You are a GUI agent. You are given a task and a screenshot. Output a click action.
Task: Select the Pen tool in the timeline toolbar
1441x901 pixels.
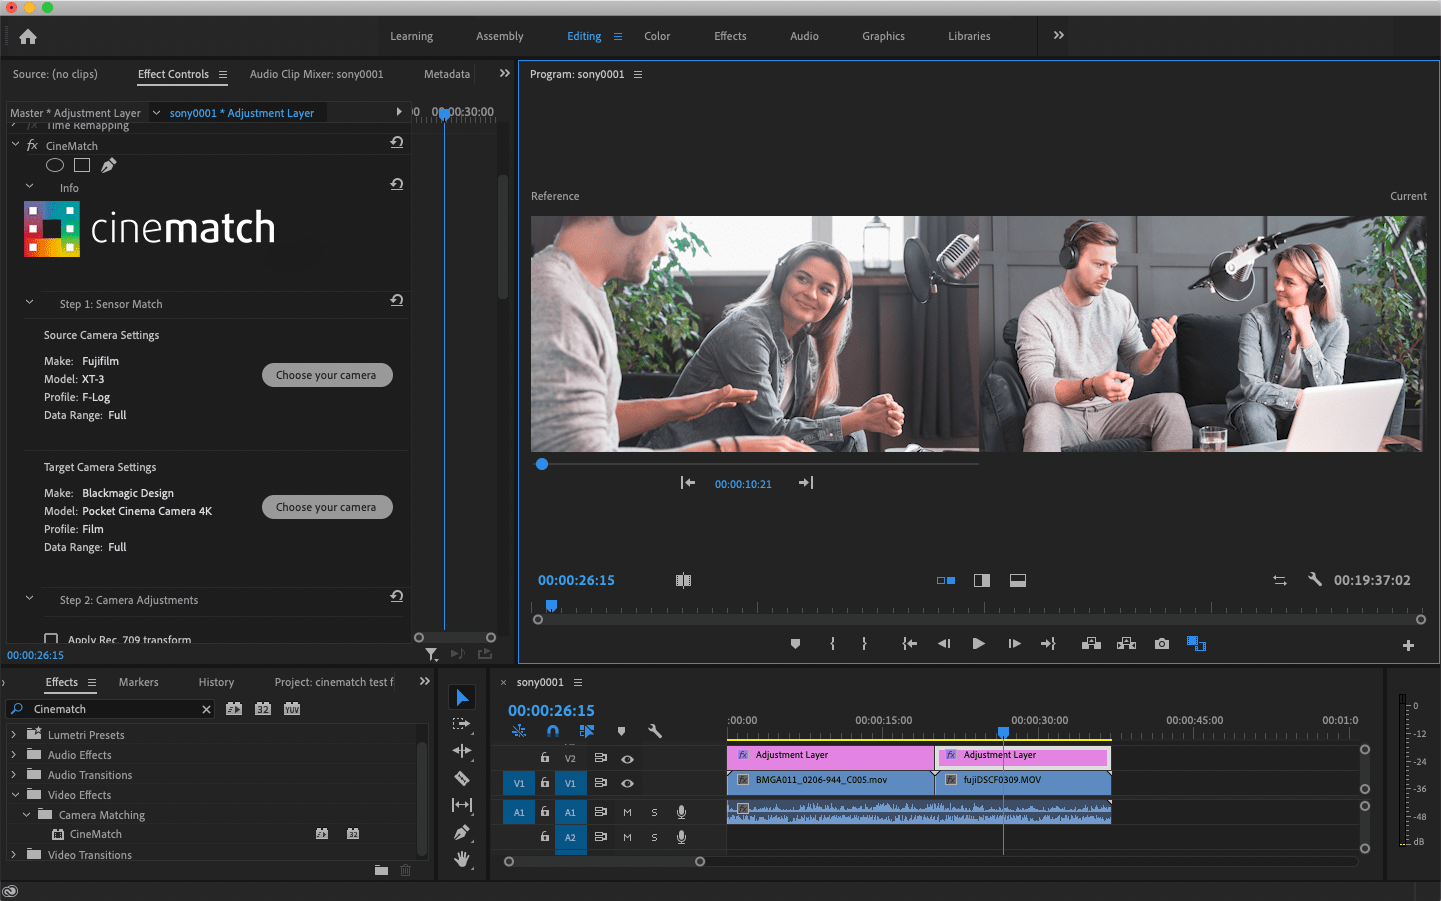click(462, 832)
